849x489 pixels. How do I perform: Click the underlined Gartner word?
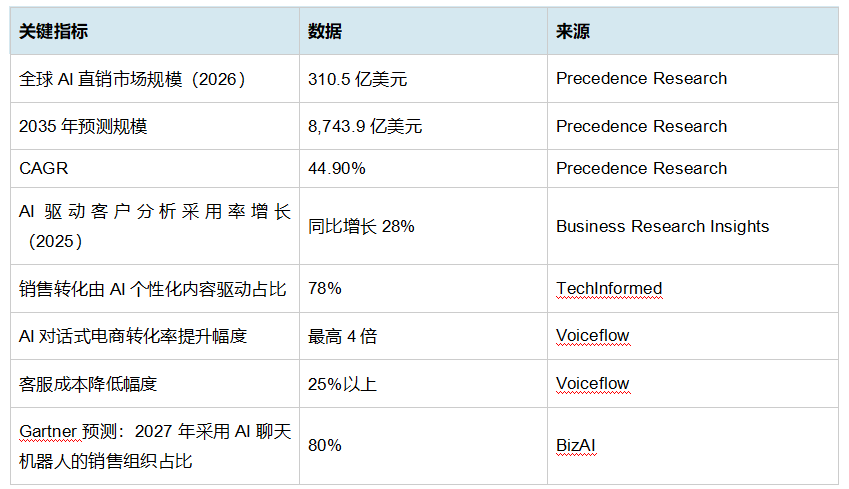[48, 432]
